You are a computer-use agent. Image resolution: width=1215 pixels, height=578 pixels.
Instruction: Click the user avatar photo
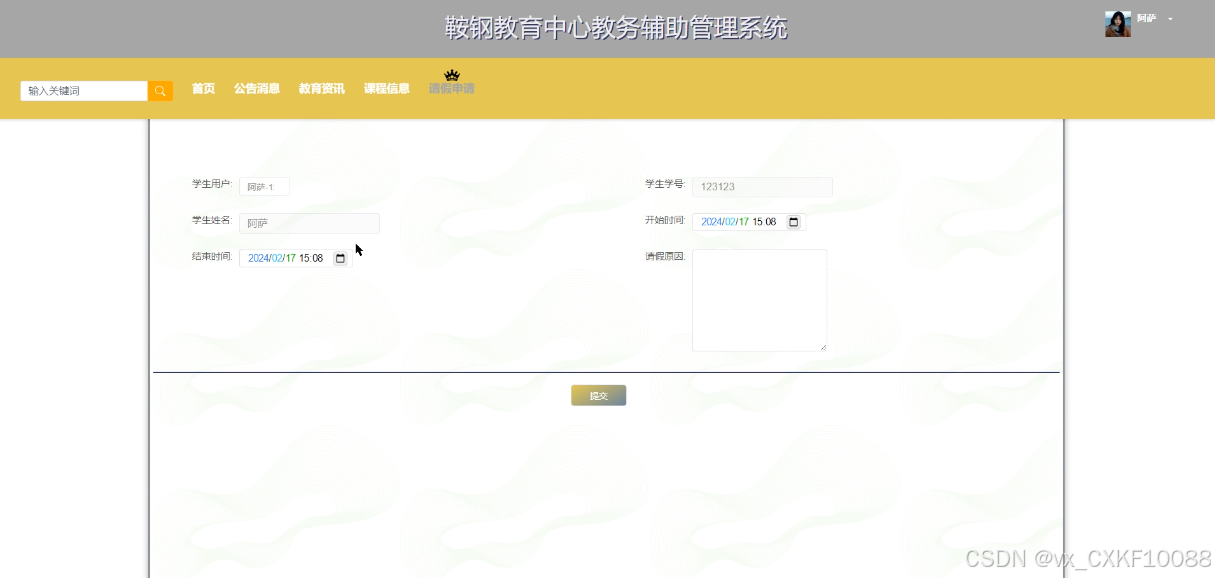pos(1118,24)
